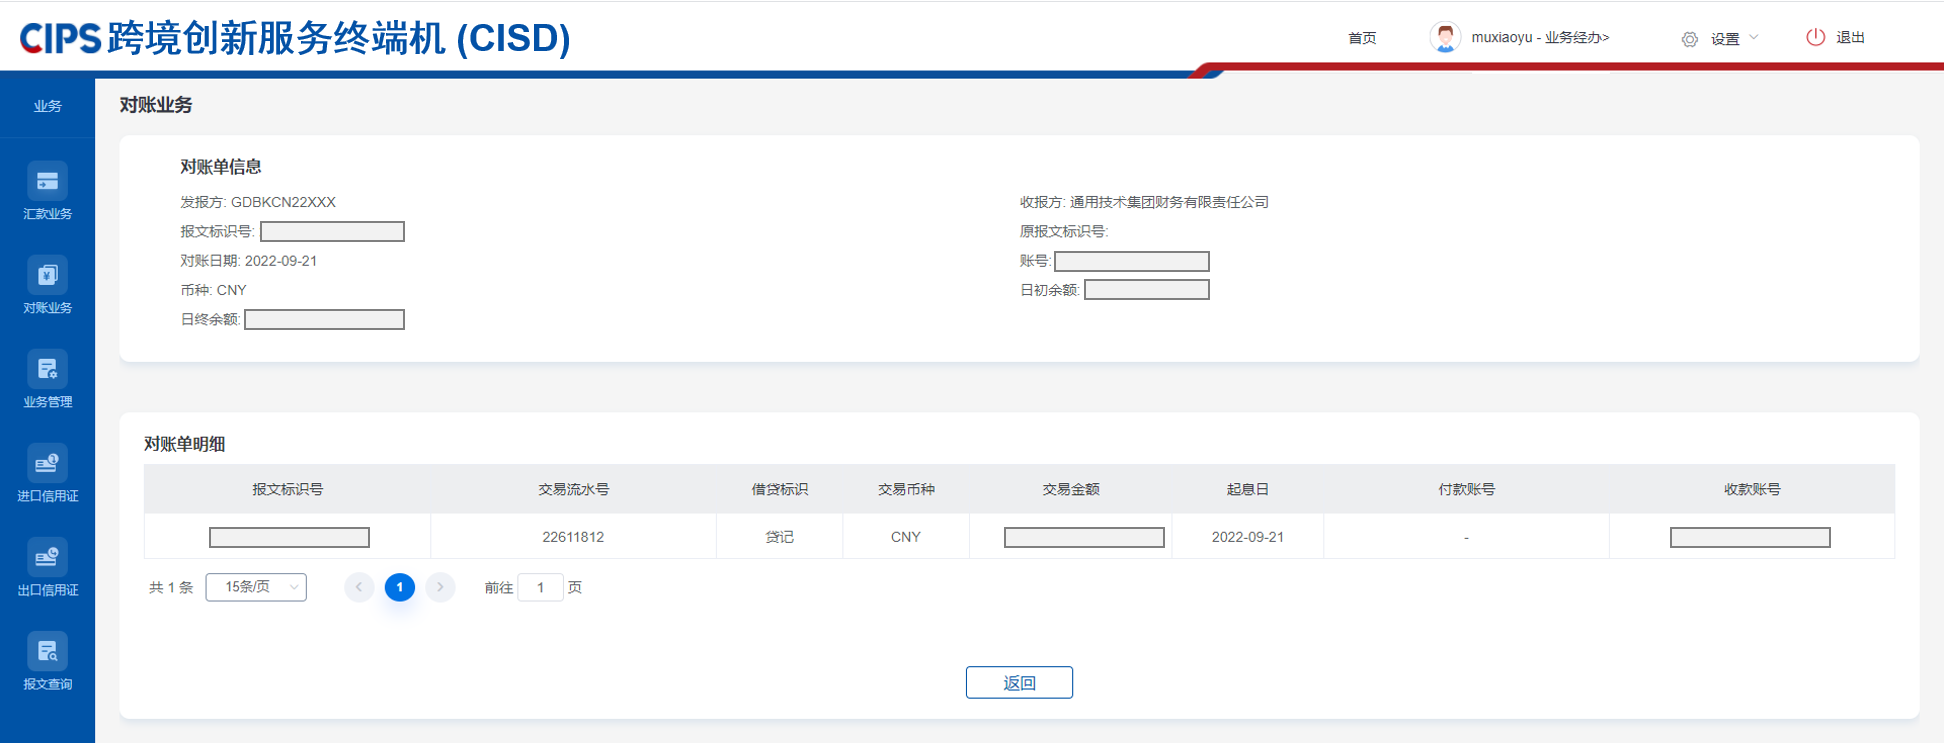Go to previous page arrow
Image resolution: width=1944 pixels, height=743 pixels.
tap(359, 587)
